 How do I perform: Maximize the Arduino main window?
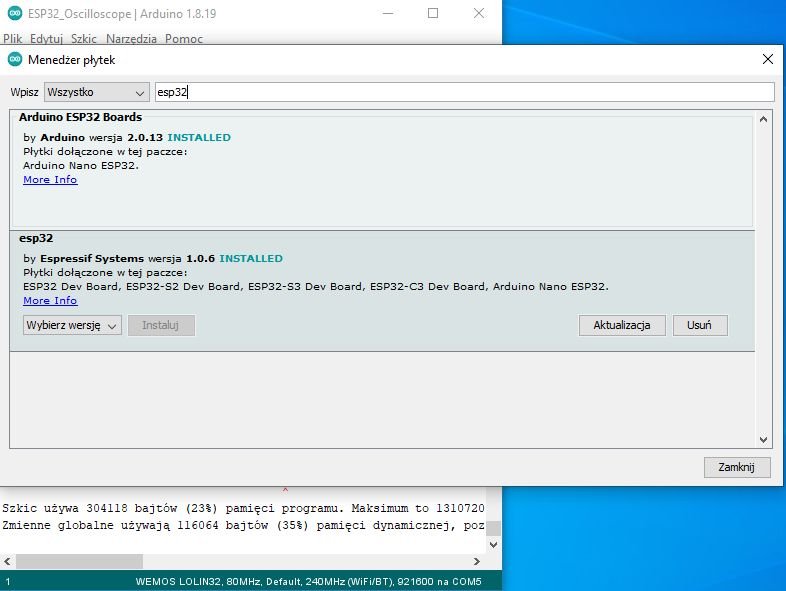(x=433, y=14)
